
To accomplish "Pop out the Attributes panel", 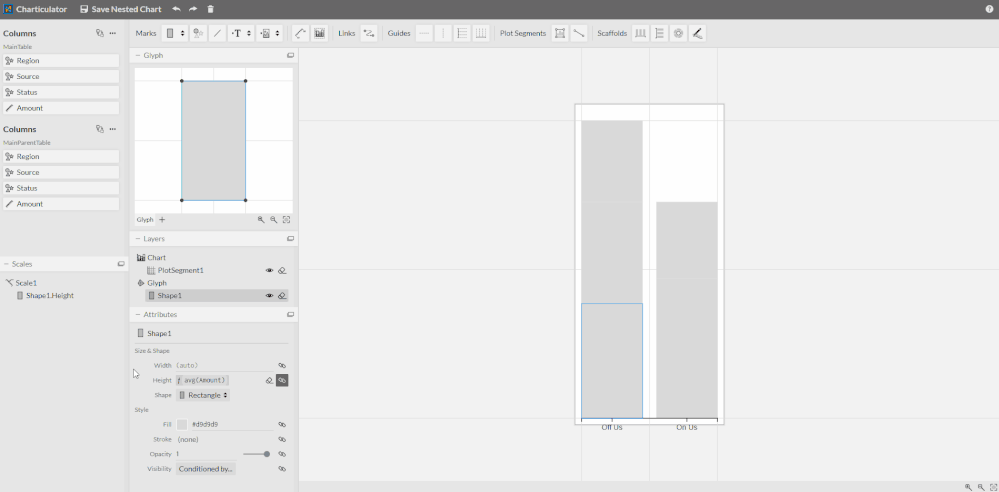I will tap(291, 314).
